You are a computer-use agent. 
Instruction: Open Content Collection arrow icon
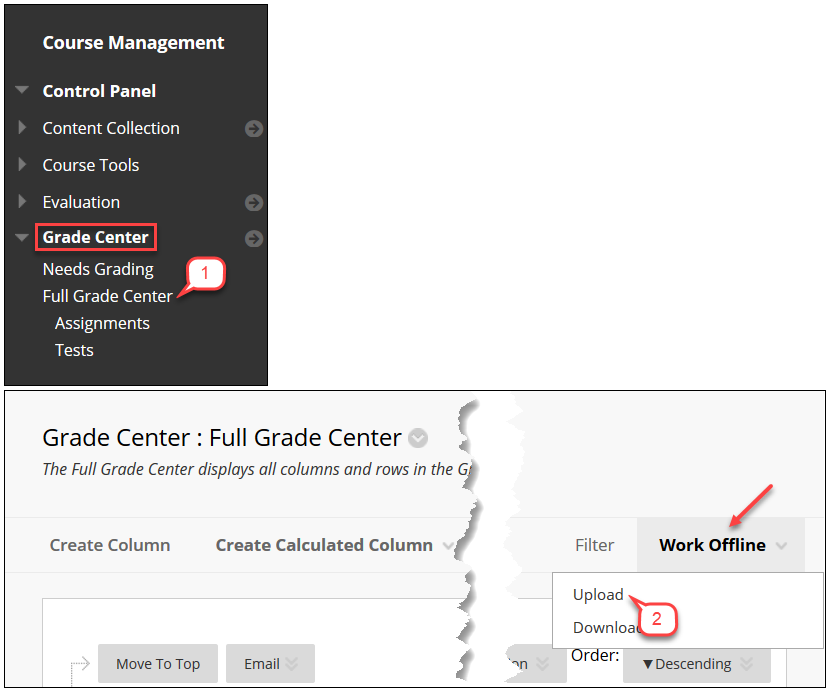[254, 129]
